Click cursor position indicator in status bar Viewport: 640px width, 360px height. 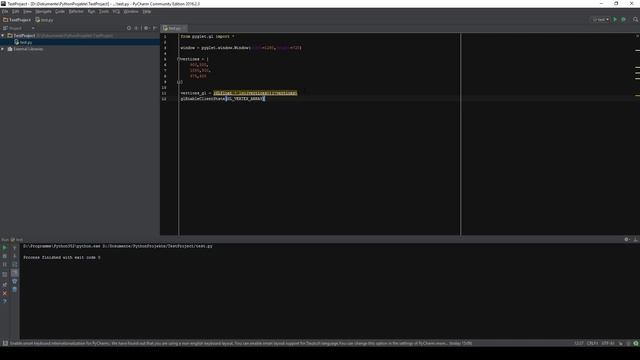click(x=579, y=343)
